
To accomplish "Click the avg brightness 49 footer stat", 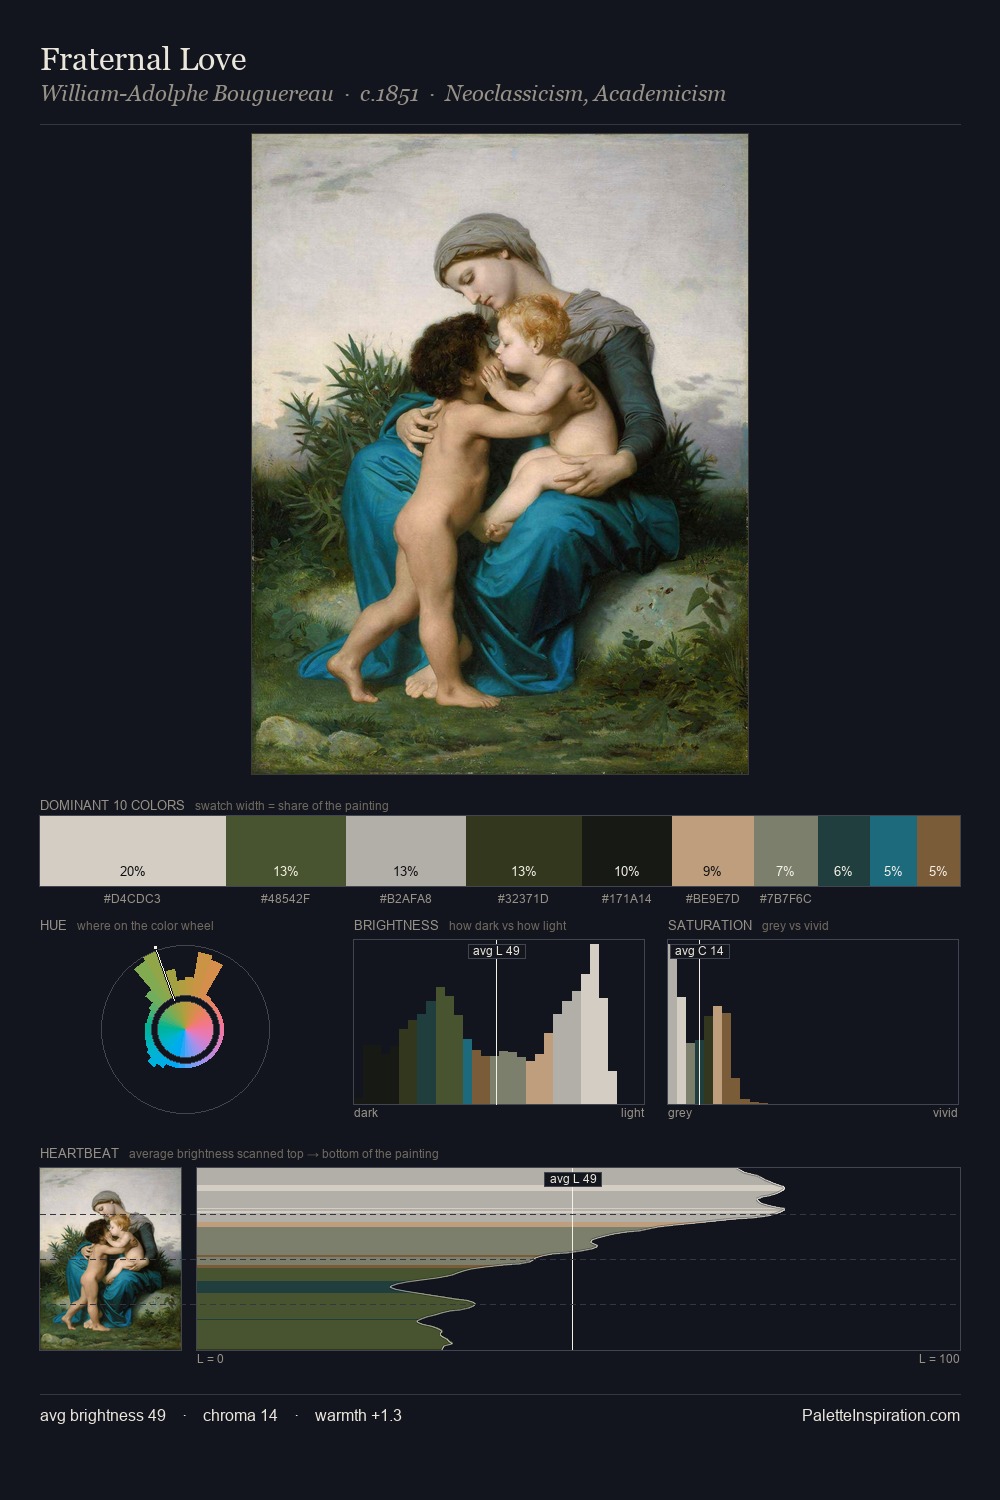I will pos(103,1415).
